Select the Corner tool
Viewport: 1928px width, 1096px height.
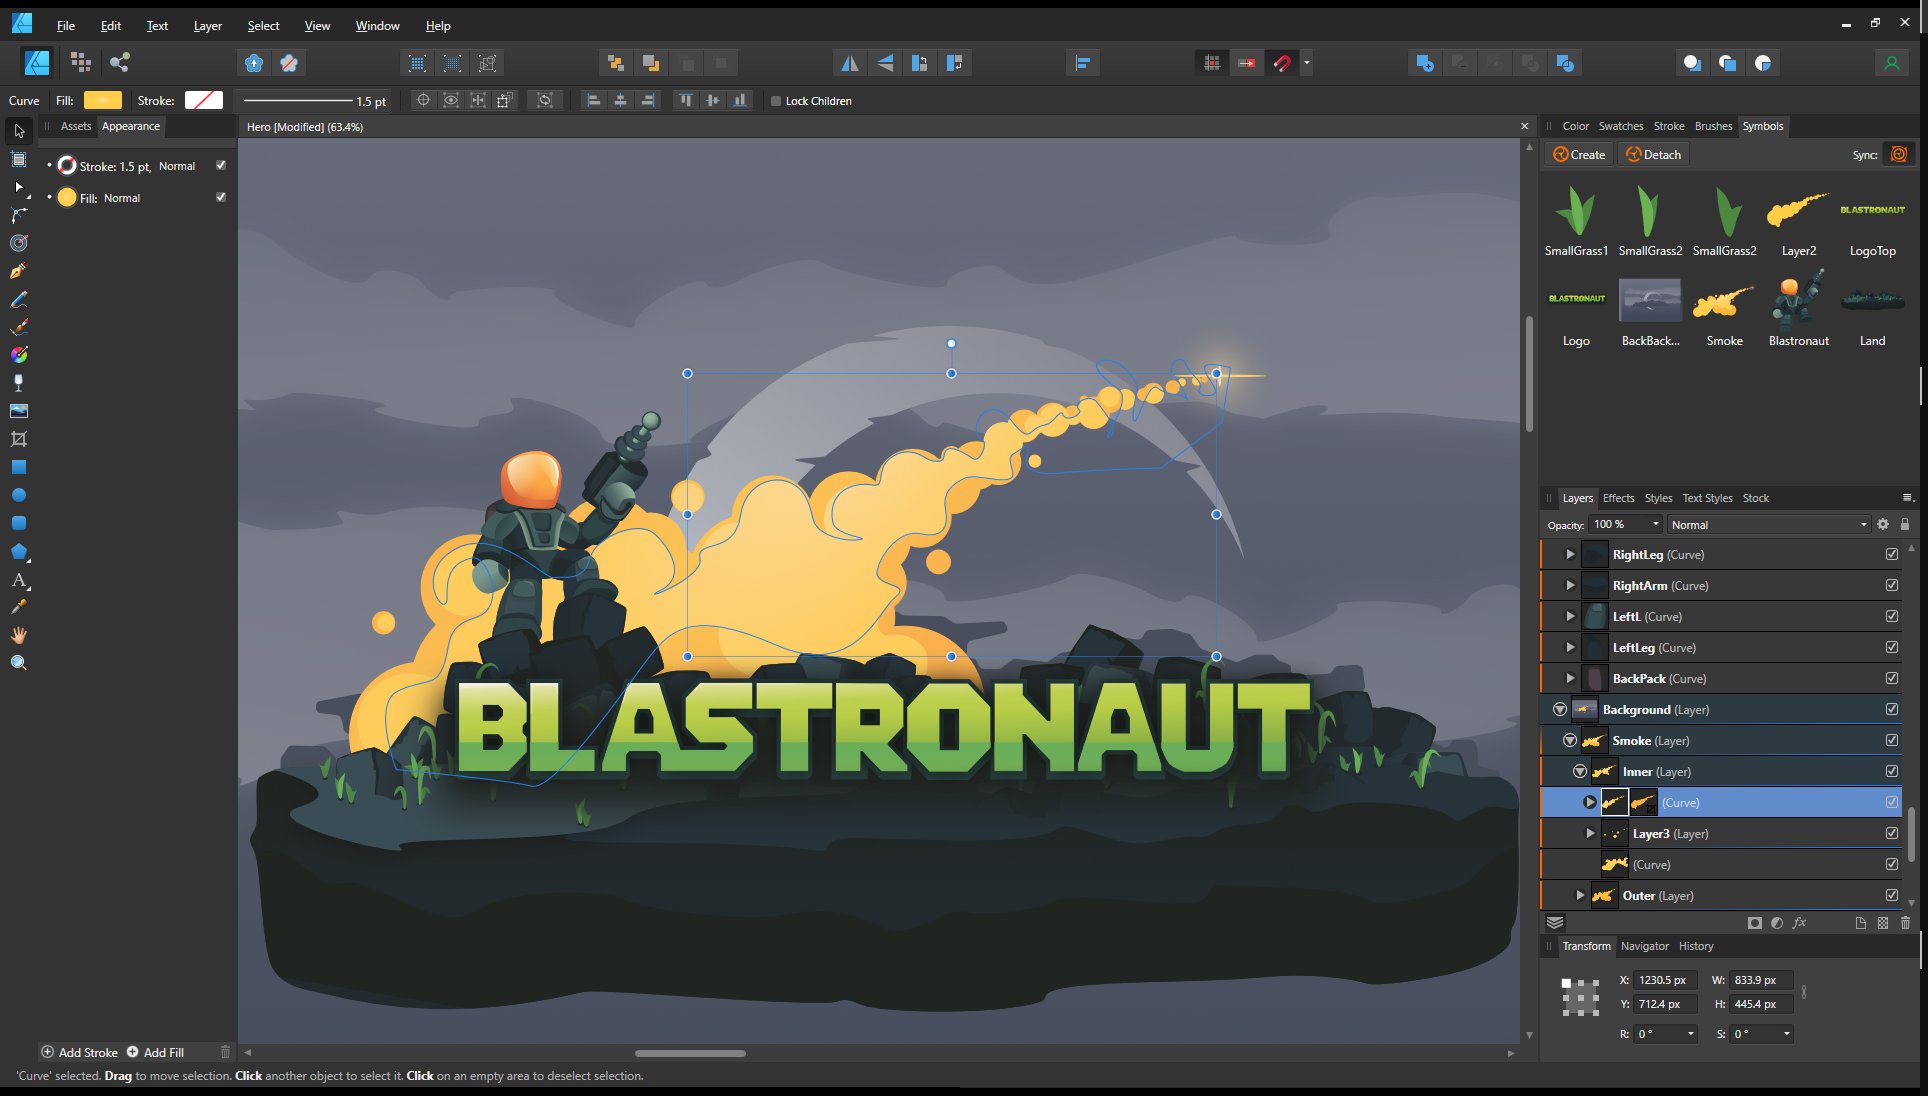point(19,215)
